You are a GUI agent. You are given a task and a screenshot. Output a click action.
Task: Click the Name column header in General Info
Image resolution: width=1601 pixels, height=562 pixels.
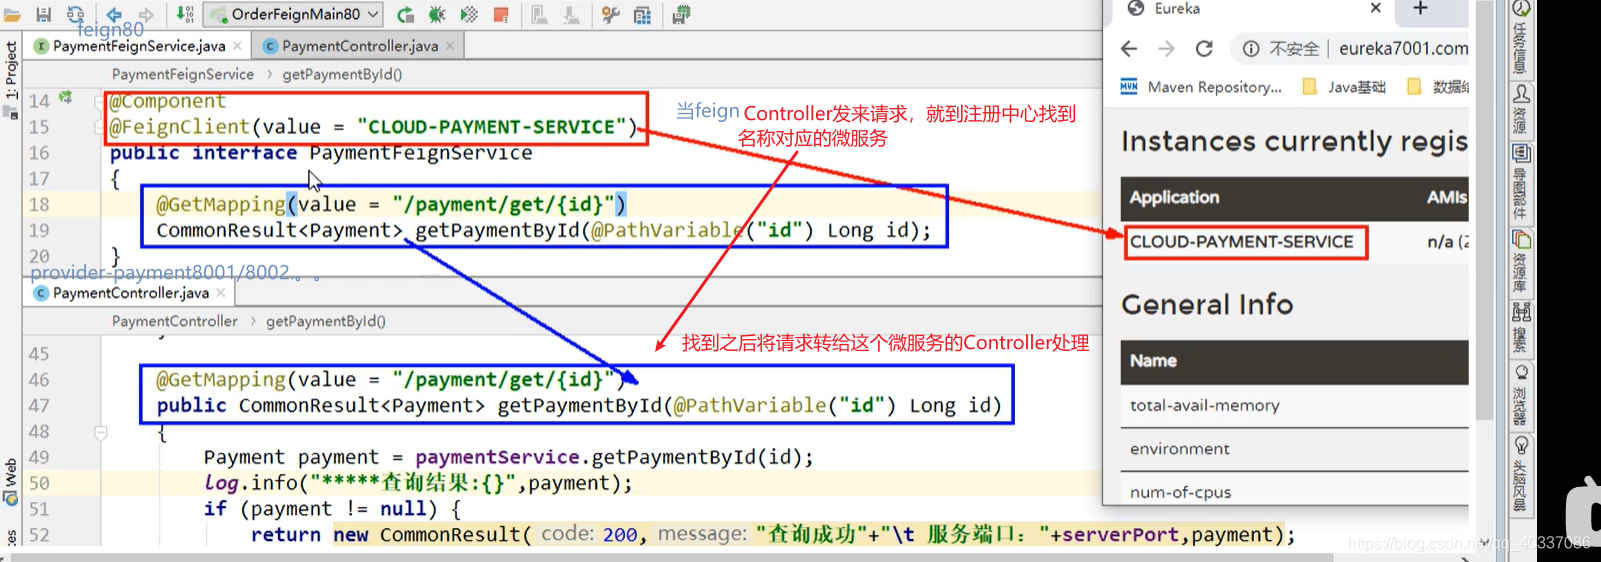tap(1153, 361)
